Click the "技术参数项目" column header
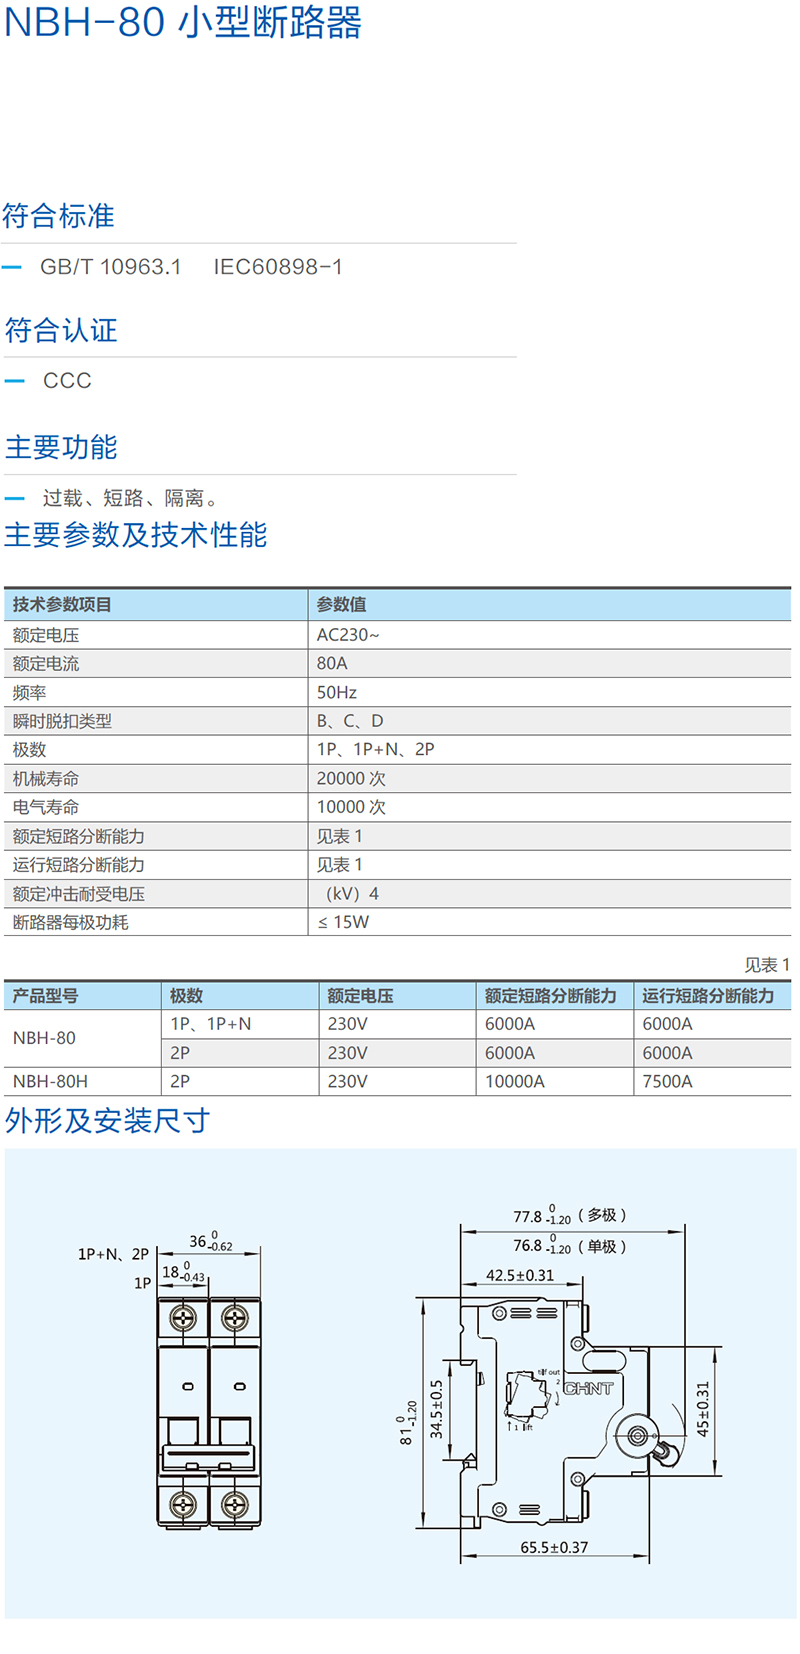 click(x=62, y=604)
